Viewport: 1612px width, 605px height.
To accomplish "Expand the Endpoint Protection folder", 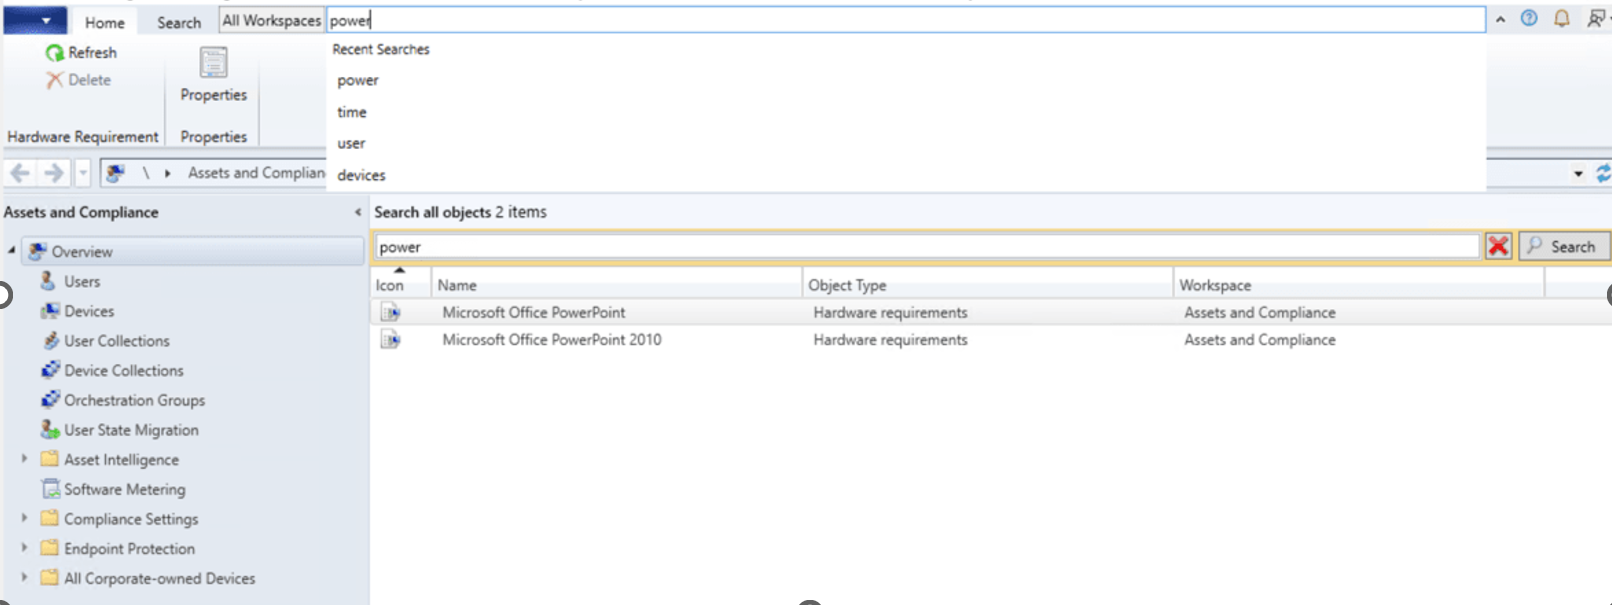I will pos(24,548).
